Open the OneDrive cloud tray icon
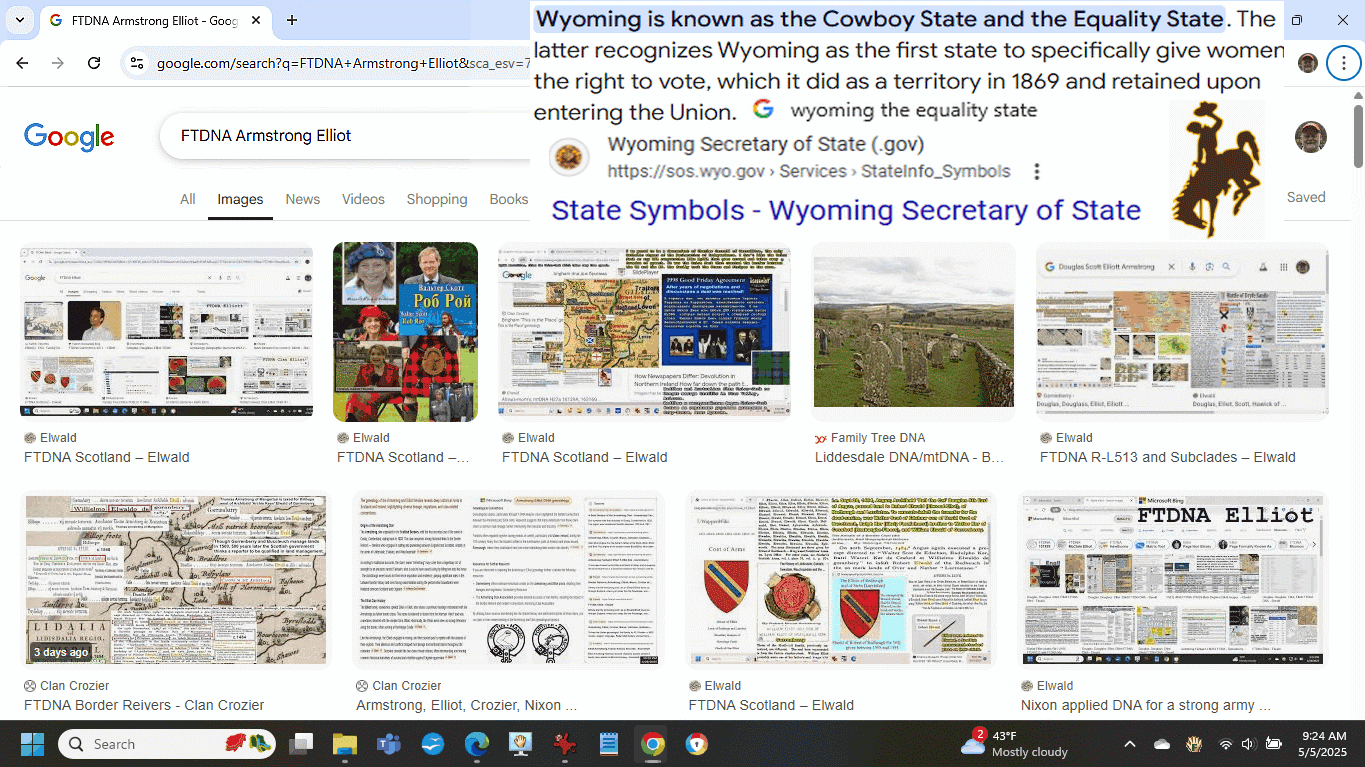This screenshot has height=767, width=1365. (1162, 744)
